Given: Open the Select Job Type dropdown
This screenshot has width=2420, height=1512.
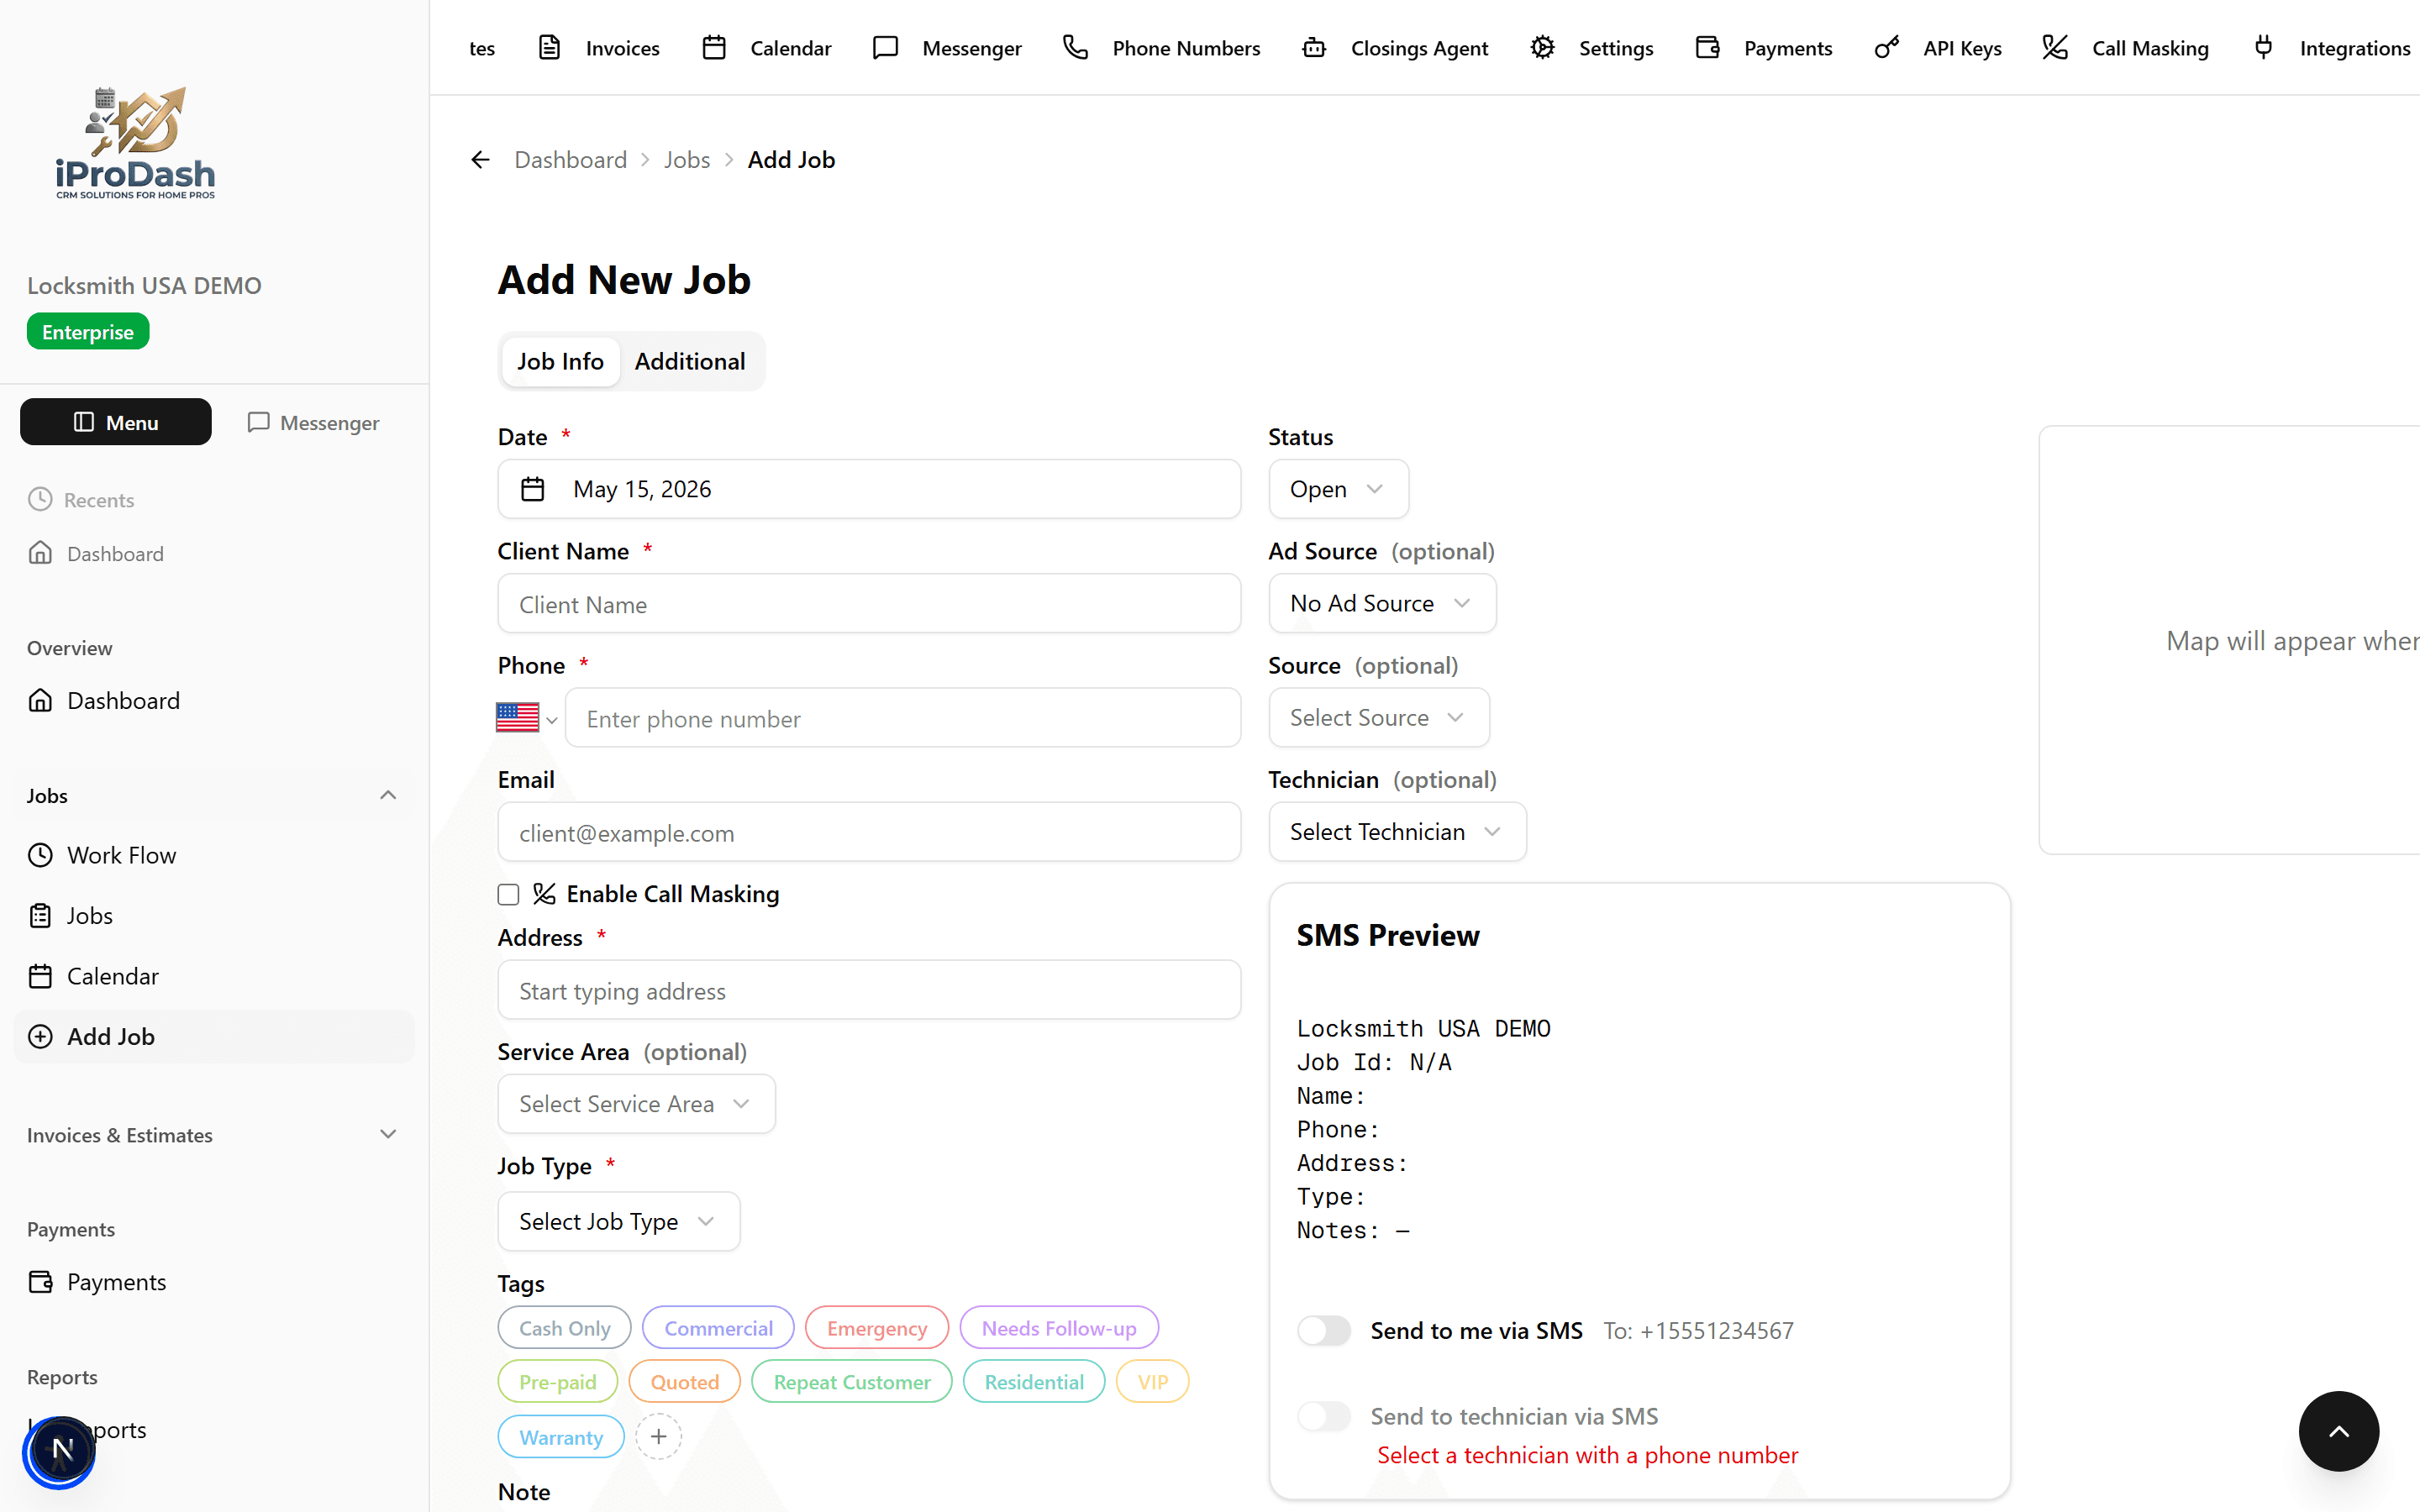Looking at the screenshot, I should pos(618,1221).
